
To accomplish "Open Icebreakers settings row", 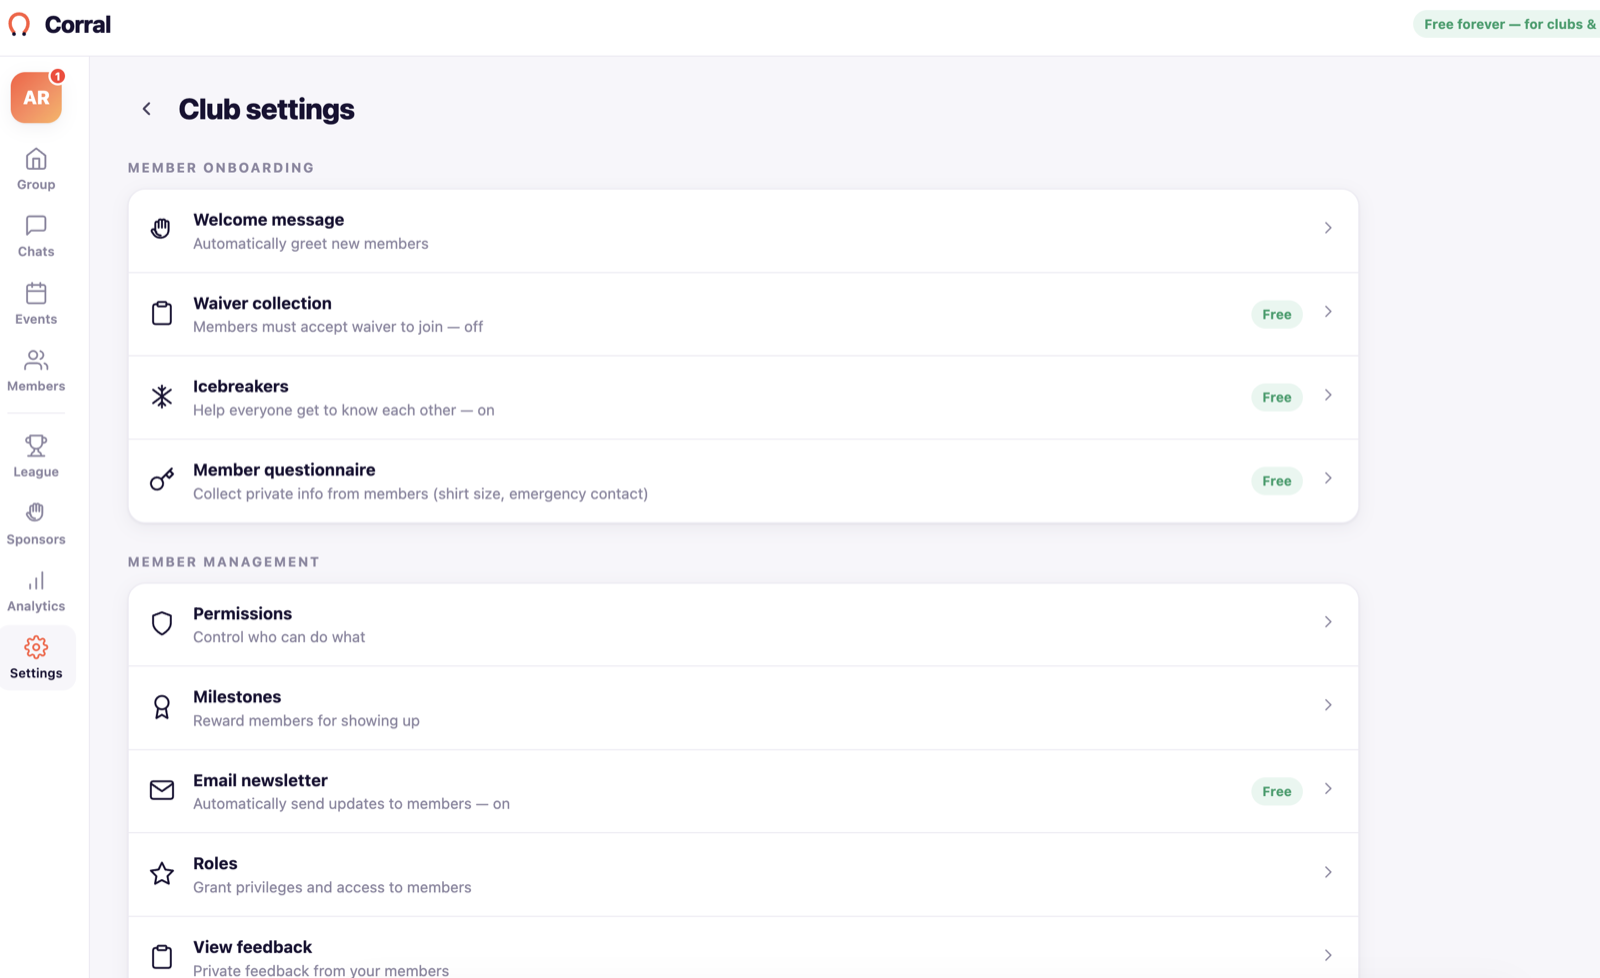I will (x=743, y=398).
